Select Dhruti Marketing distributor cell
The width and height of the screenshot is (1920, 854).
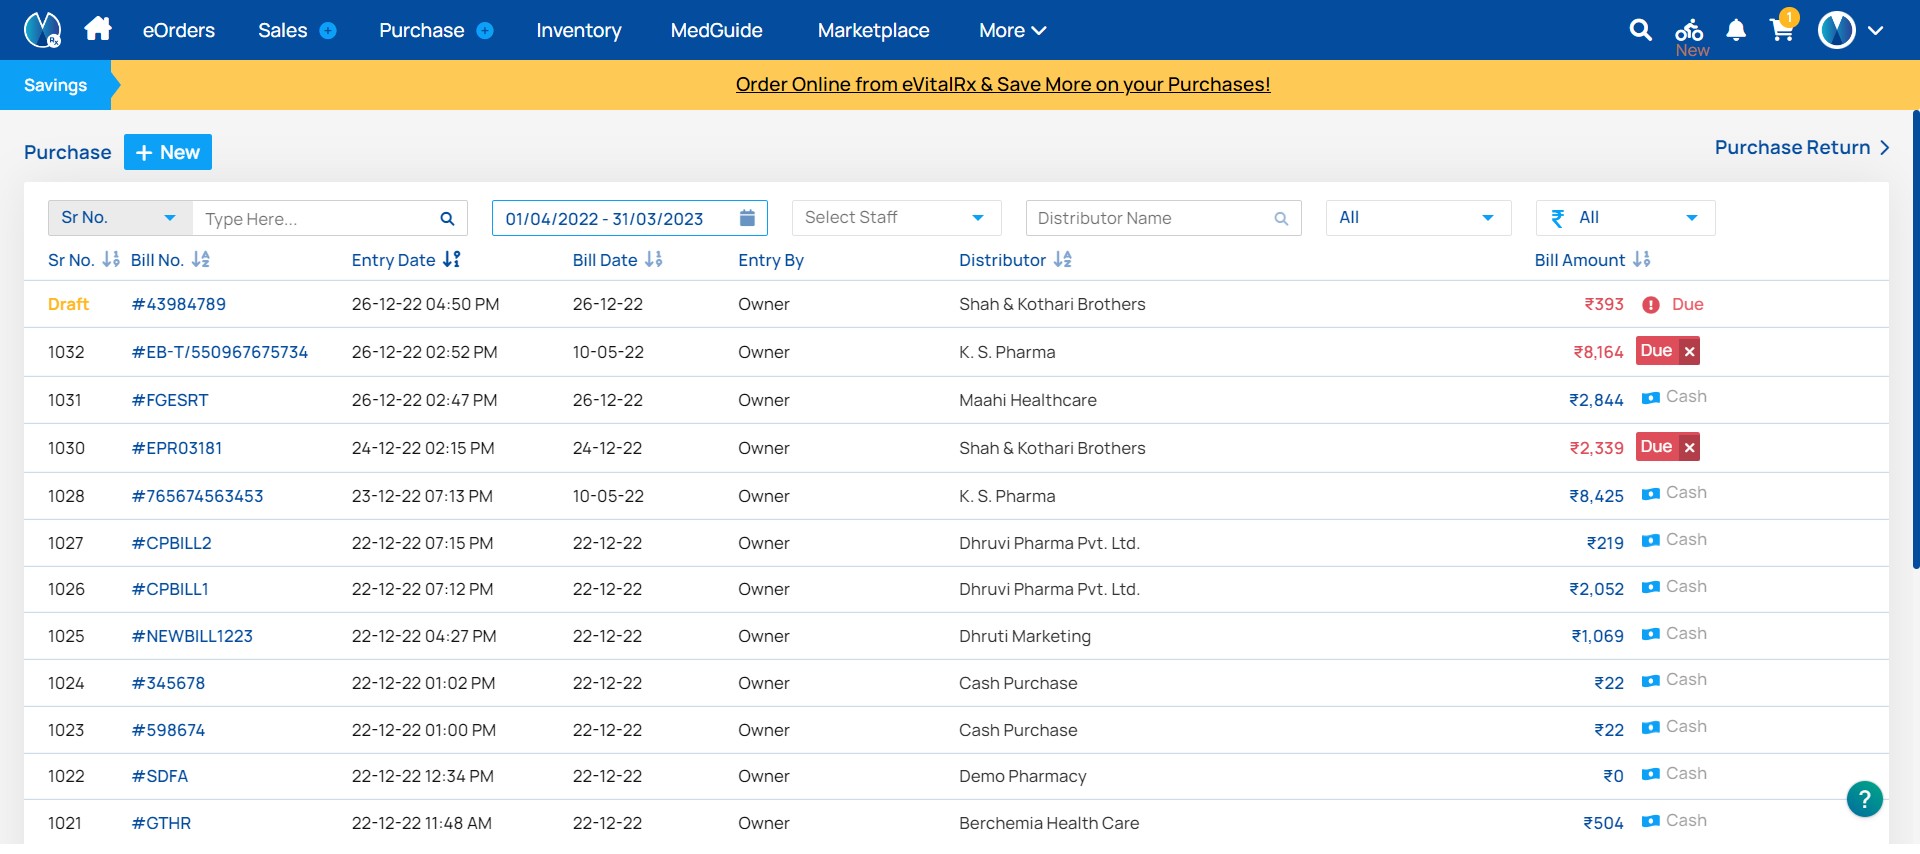1025,636
